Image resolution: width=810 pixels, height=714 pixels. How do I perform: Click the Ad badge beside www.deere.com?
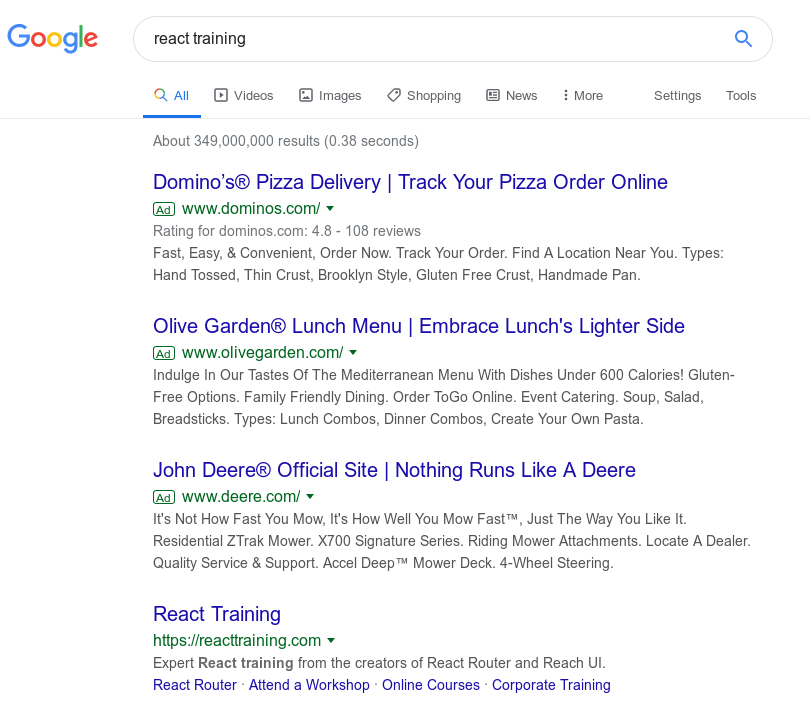(x=164, y=498)
